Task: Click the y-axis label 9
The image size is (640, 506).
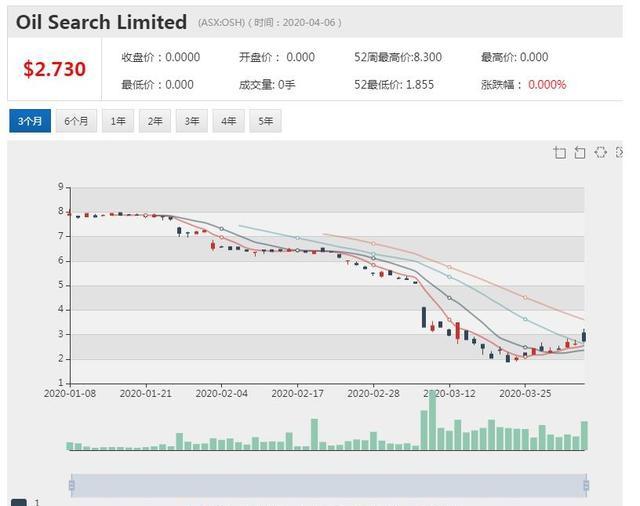Action: (61, 187)
